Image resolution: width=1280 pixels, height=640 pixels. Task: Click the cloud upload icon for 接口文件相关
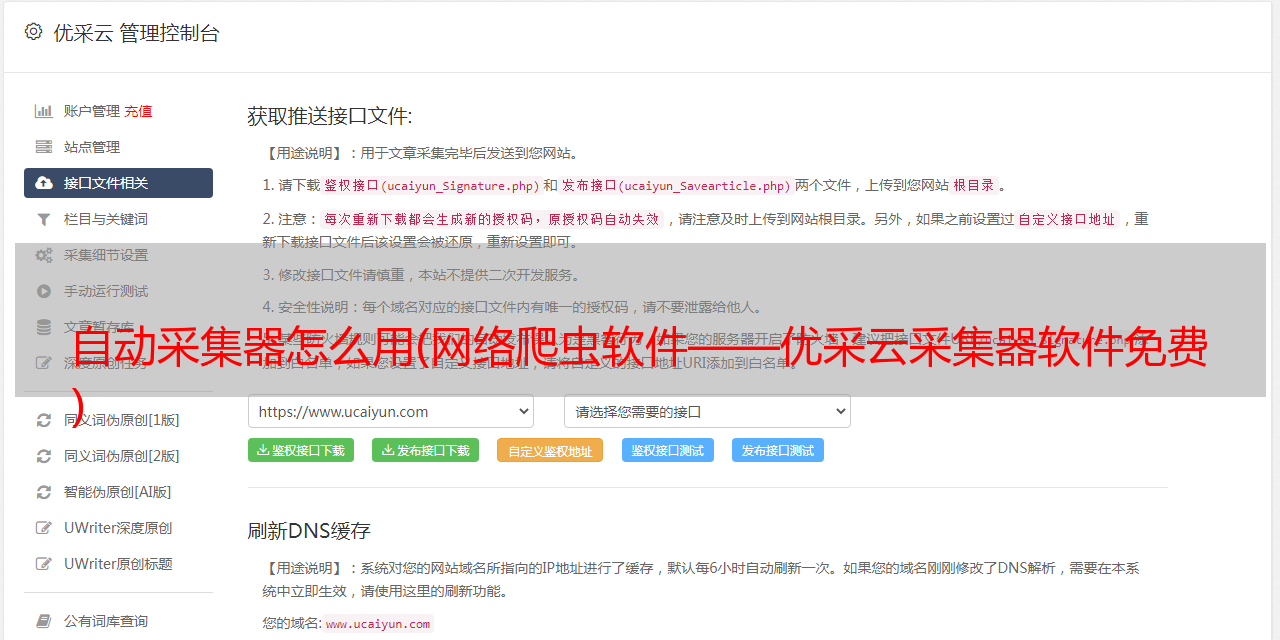click(x=44, y=183)
